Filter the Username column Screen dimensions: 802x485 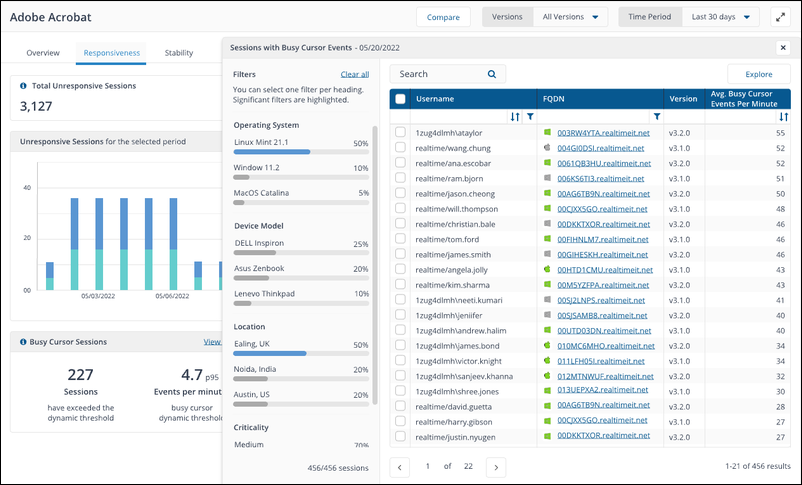(530, 117)
